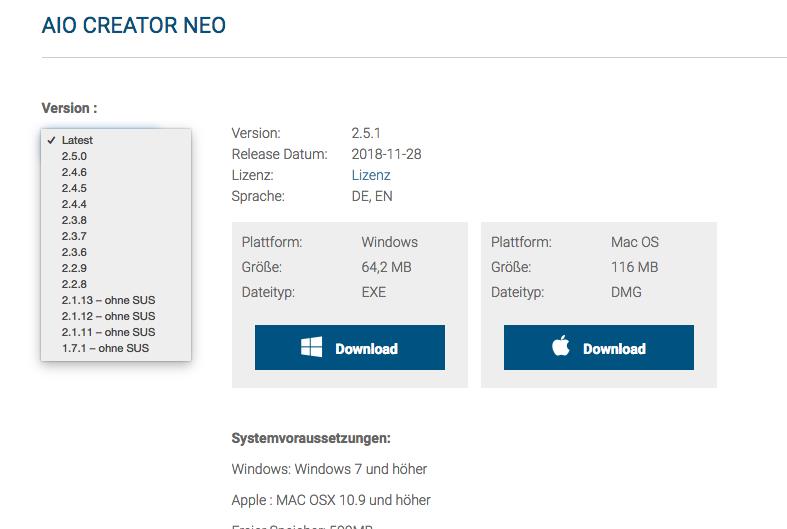Screen dimensions: 787x529
Task: Pick version 2.4.5 in the dropdown
Action: pos(116,188)
